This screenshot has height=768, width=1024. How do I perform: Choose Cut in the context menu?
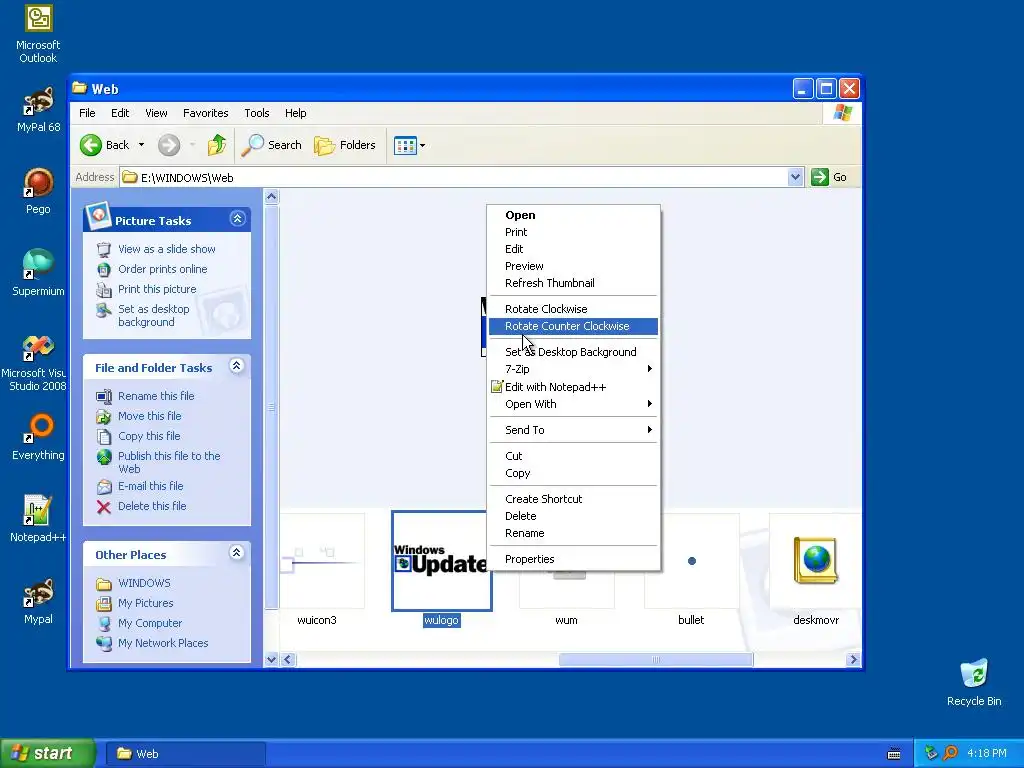pos(573,456)
